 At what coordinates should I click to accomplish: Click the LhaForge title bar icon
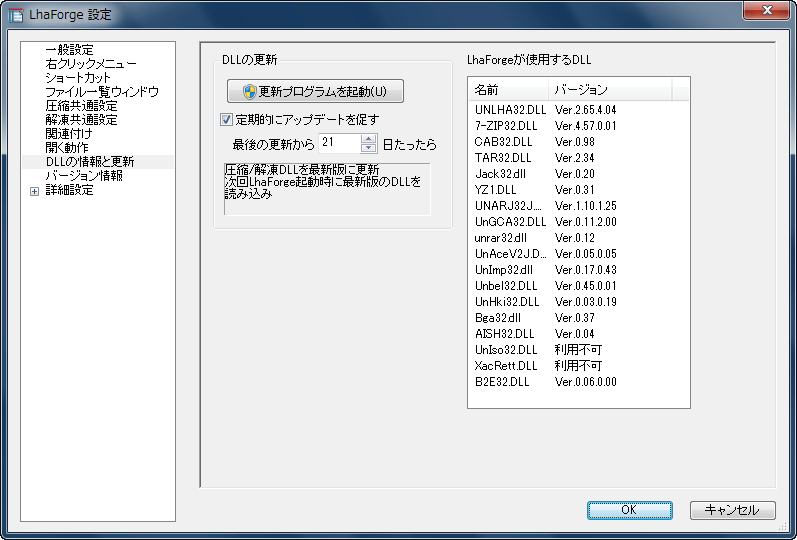16,15
